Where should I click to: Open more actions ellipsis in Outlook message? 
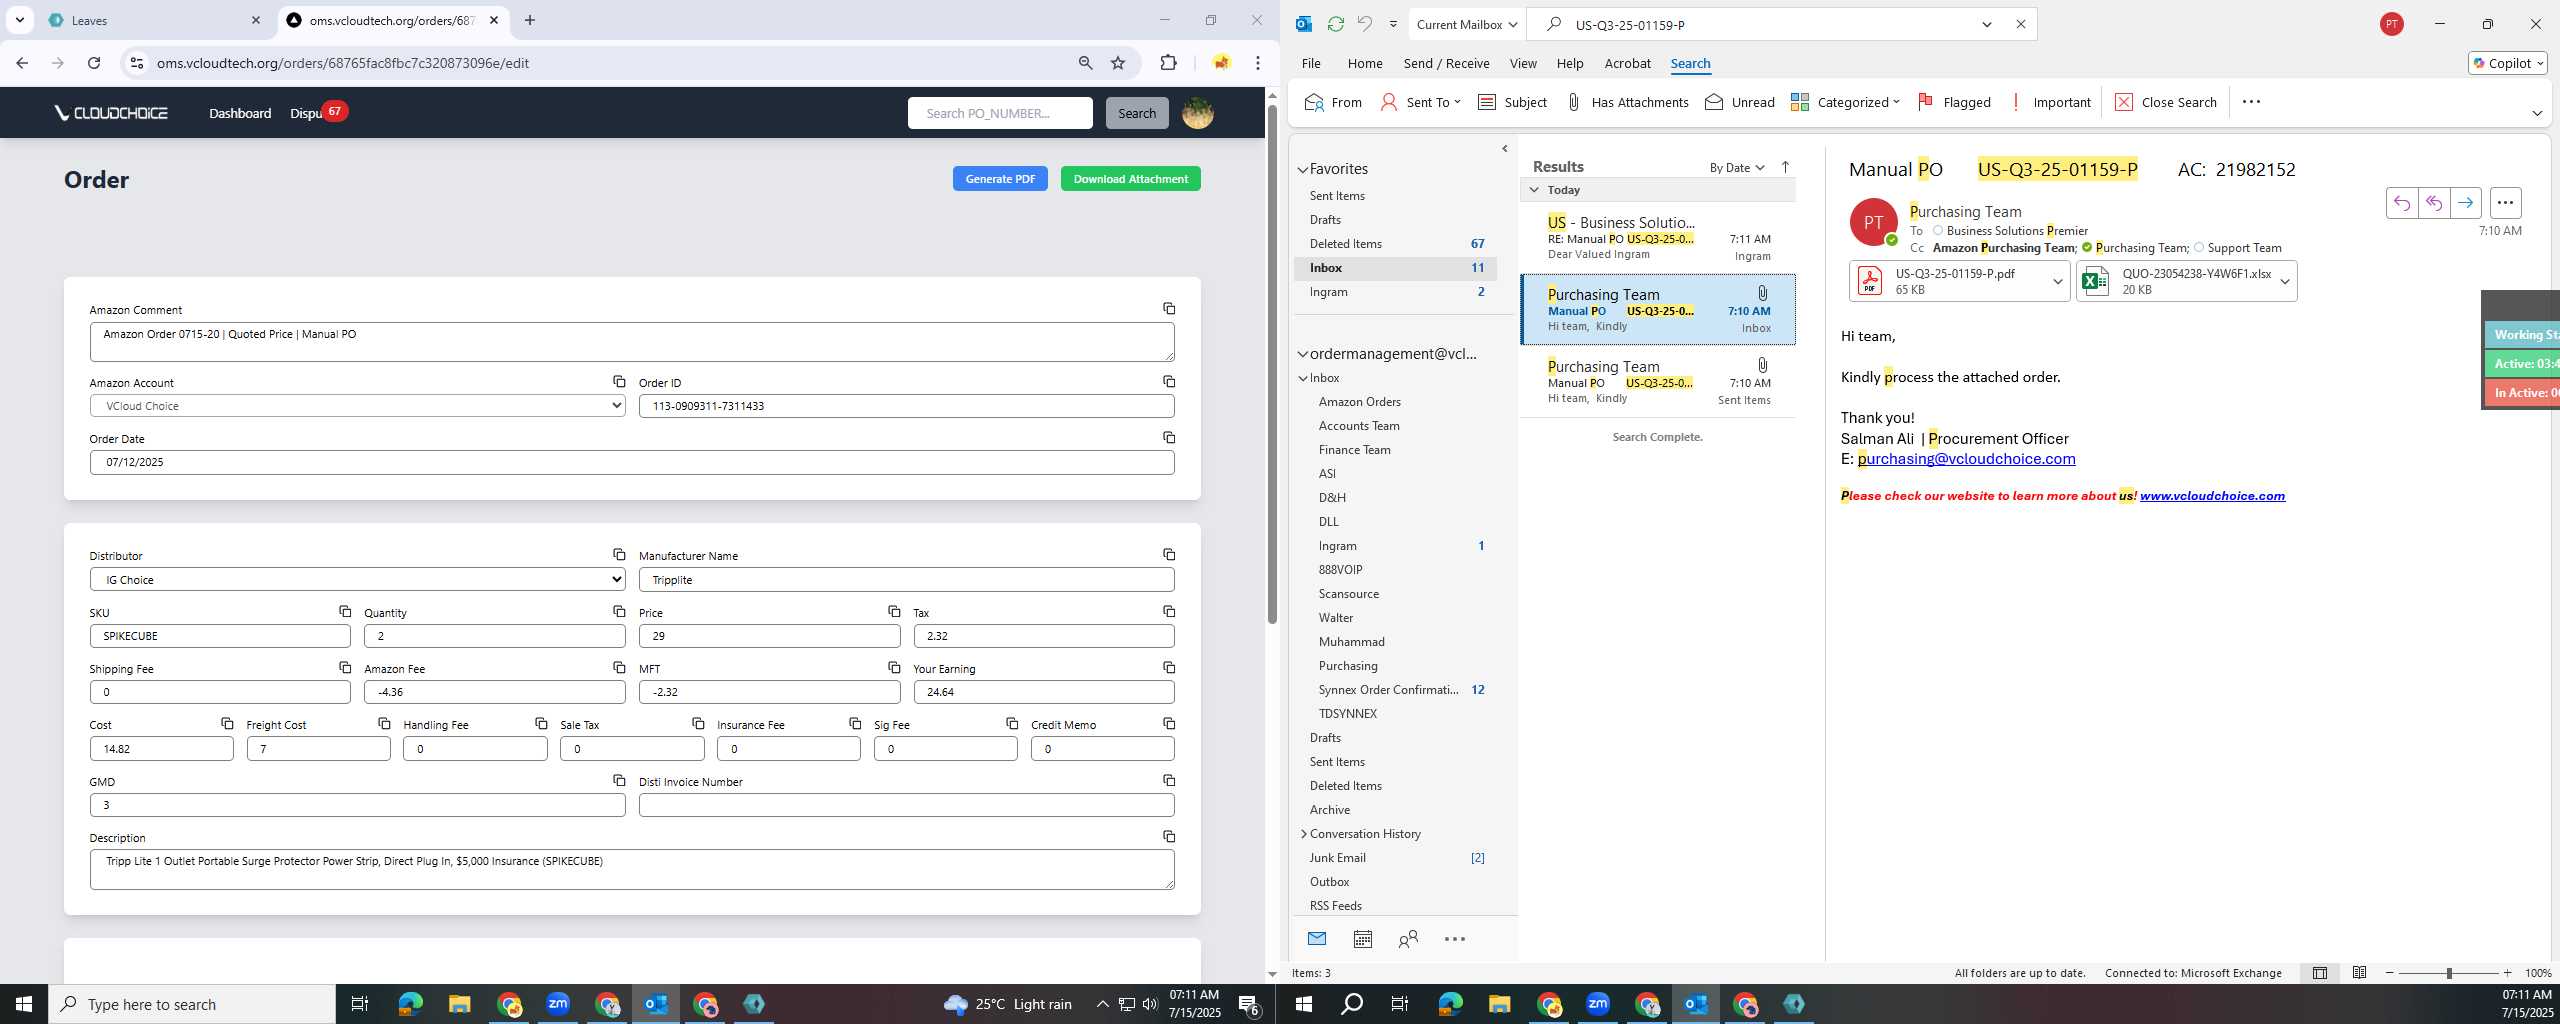2505,203
